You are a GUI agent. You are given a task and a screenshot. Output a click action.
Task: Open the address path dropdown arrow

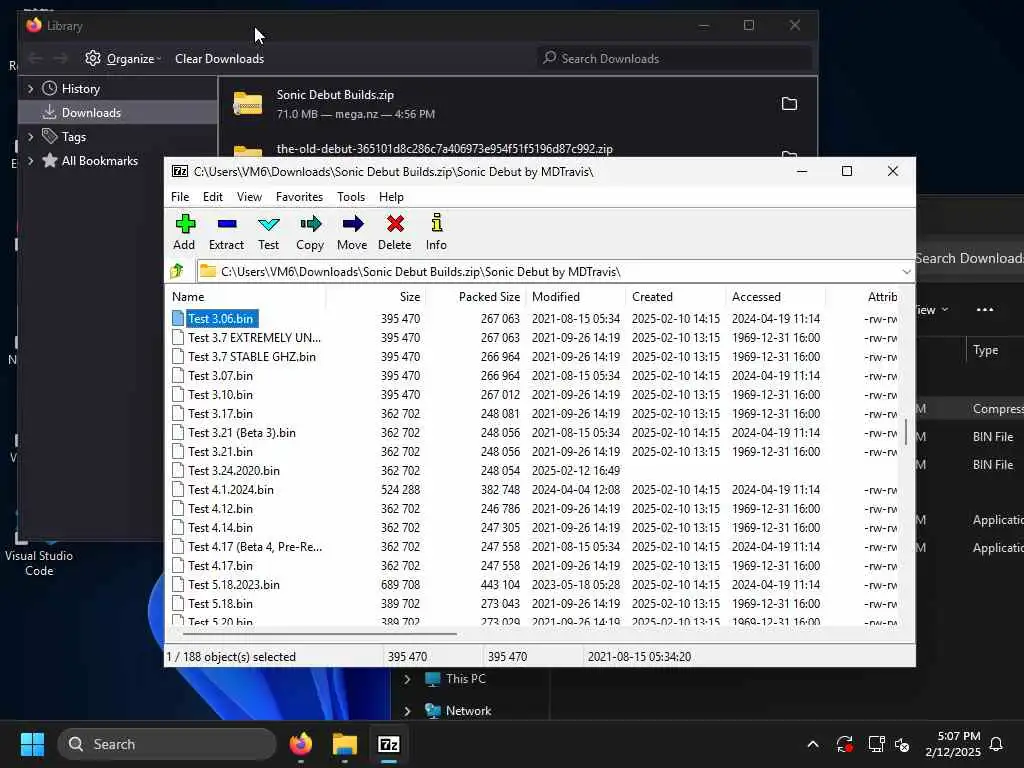(x=906, y=272)
